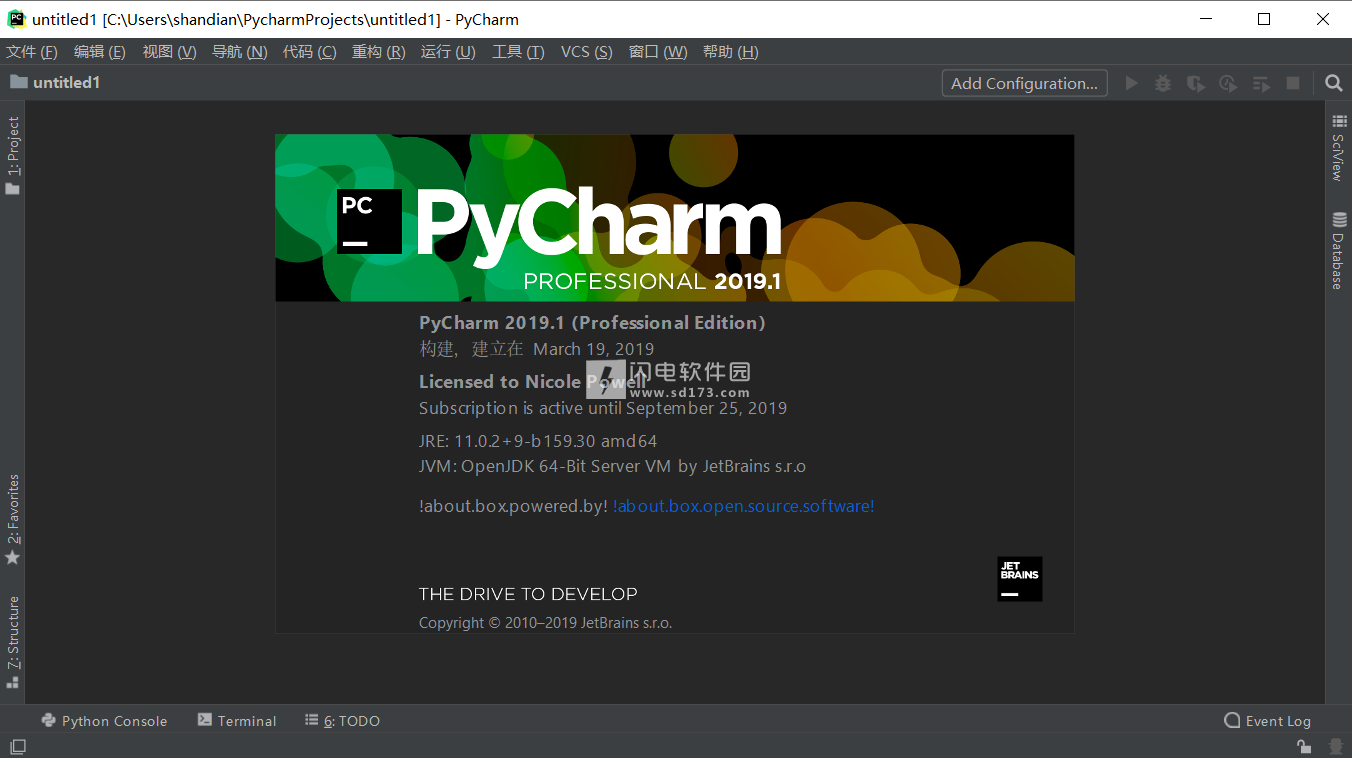Open the 视图 (V) menu
This screenshot has height=758, width=1352.
tap(169, 52)
